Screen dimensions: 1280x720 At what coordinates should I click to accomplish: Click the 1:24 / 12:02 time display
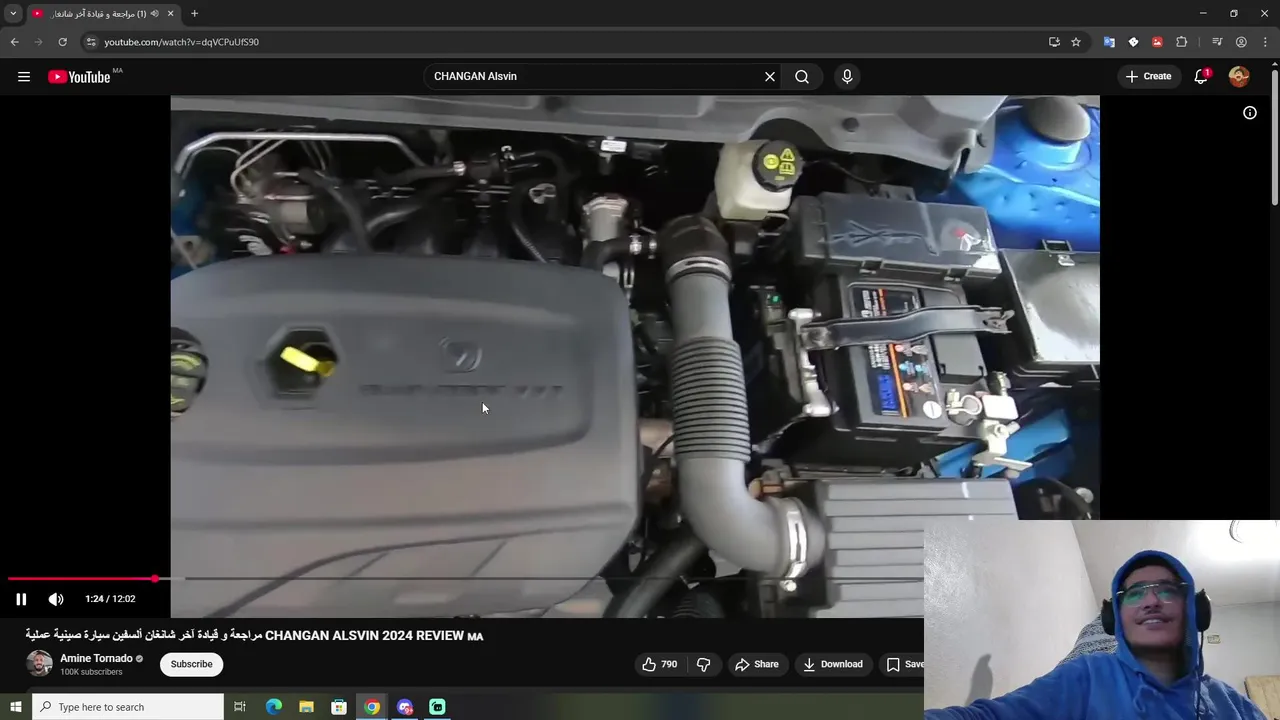coord(110,599)
